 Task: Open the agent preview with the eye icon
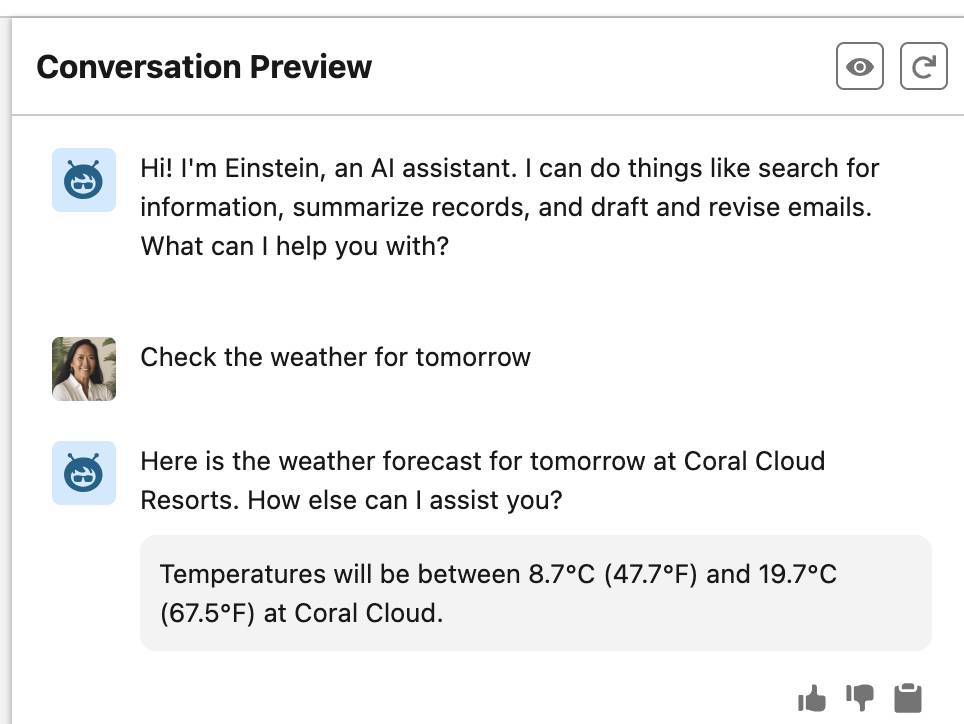858,67
